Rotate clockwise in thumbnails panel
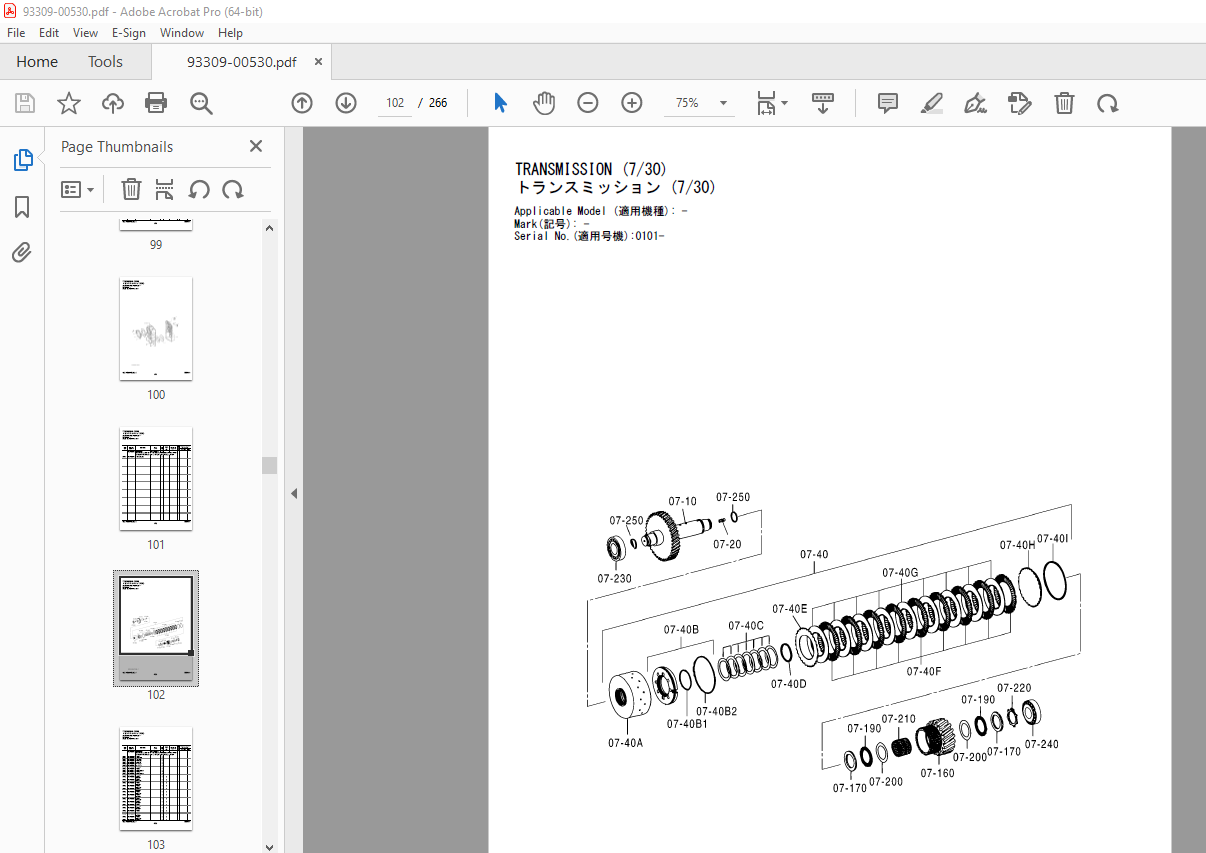Screen dimensions: 1206x853 233,189
